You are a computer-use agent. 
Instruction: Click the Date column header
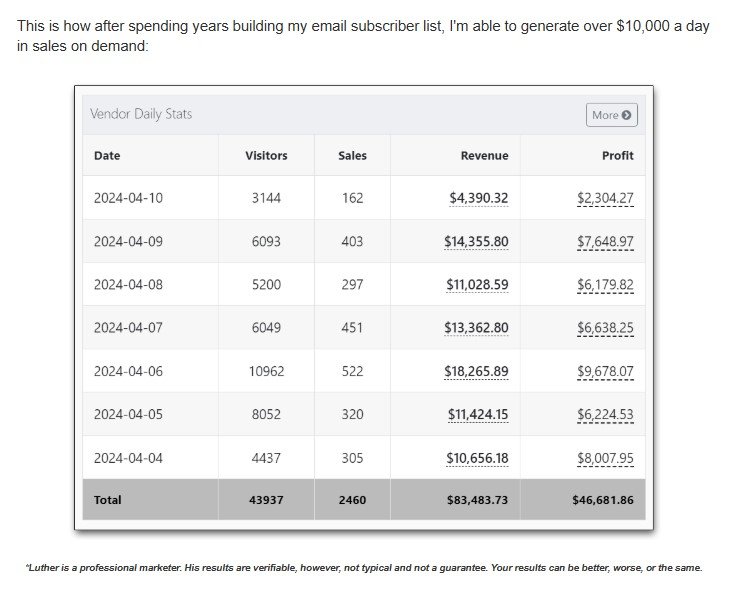click(x=107, y=156)
